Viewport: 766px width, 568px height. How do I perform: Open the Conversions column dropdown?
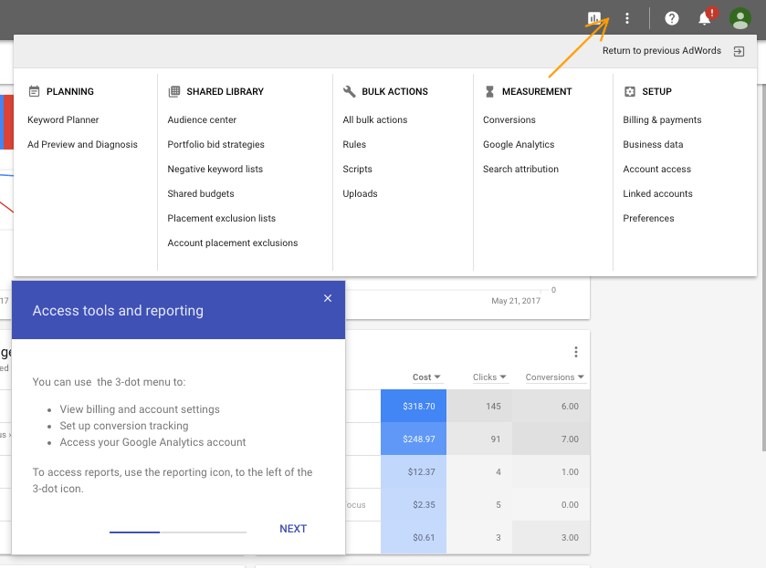(554, 377)
